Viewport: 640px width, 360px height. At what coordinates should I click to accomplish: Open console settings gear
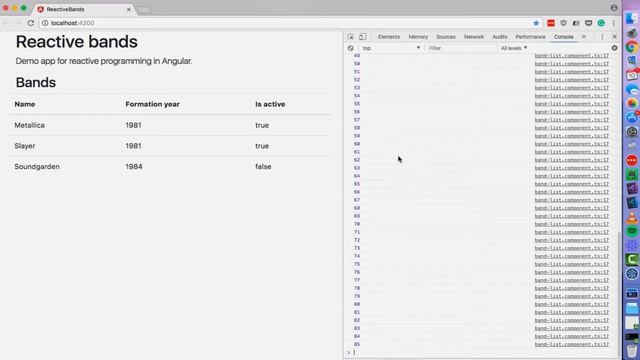pos(614,48)
